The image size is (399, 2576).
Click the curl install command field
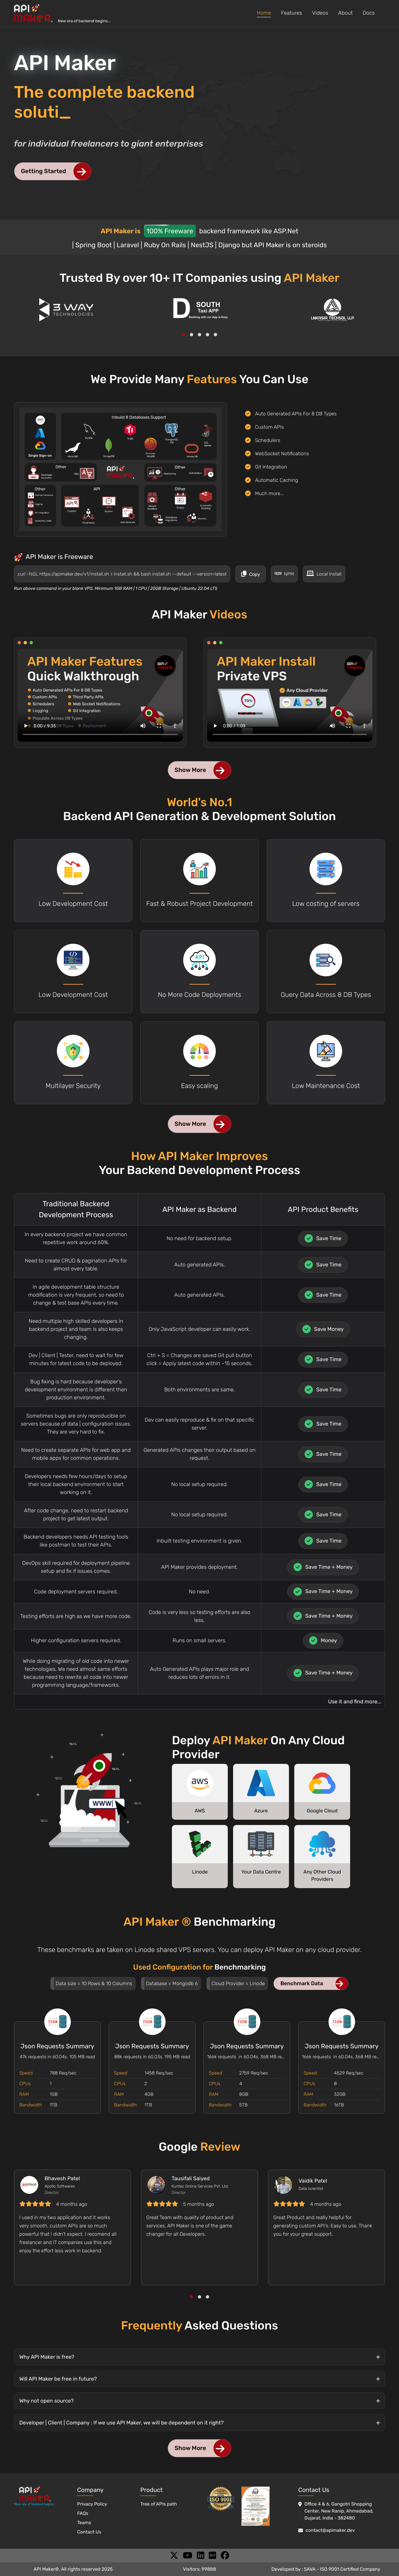tap(122, 574)
